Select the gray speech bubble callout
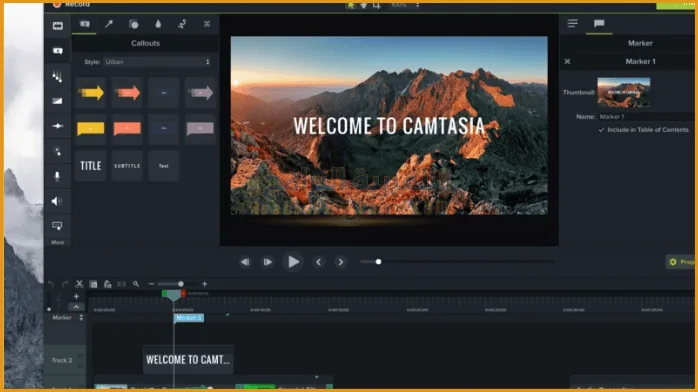The image size is (698, 392). (200, 129)
